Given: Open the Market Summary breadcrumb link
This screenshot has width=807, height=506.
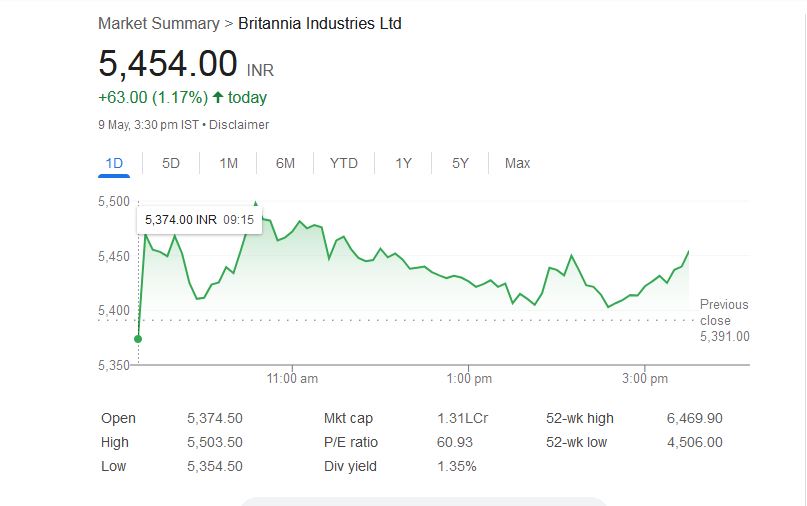Looking at the screenshot, I should (158, 23).
